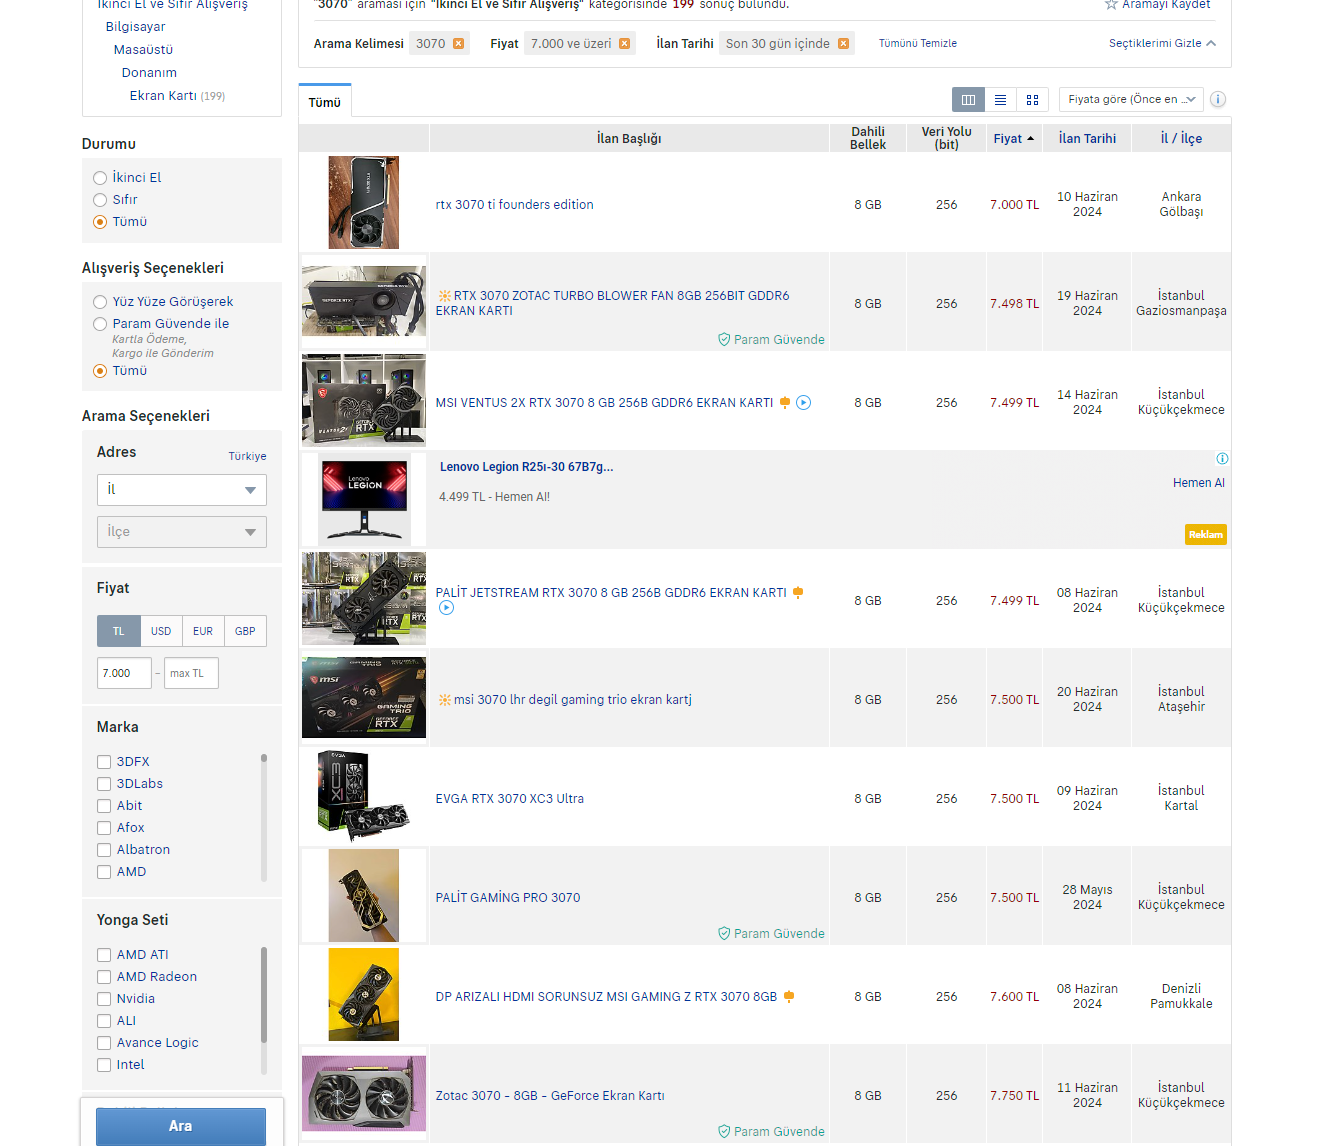1327x1146 pixels.
Task: Click Param Güvende shield on Zotac 3070 8GB listing
Action: click(x=724, y=1132)
